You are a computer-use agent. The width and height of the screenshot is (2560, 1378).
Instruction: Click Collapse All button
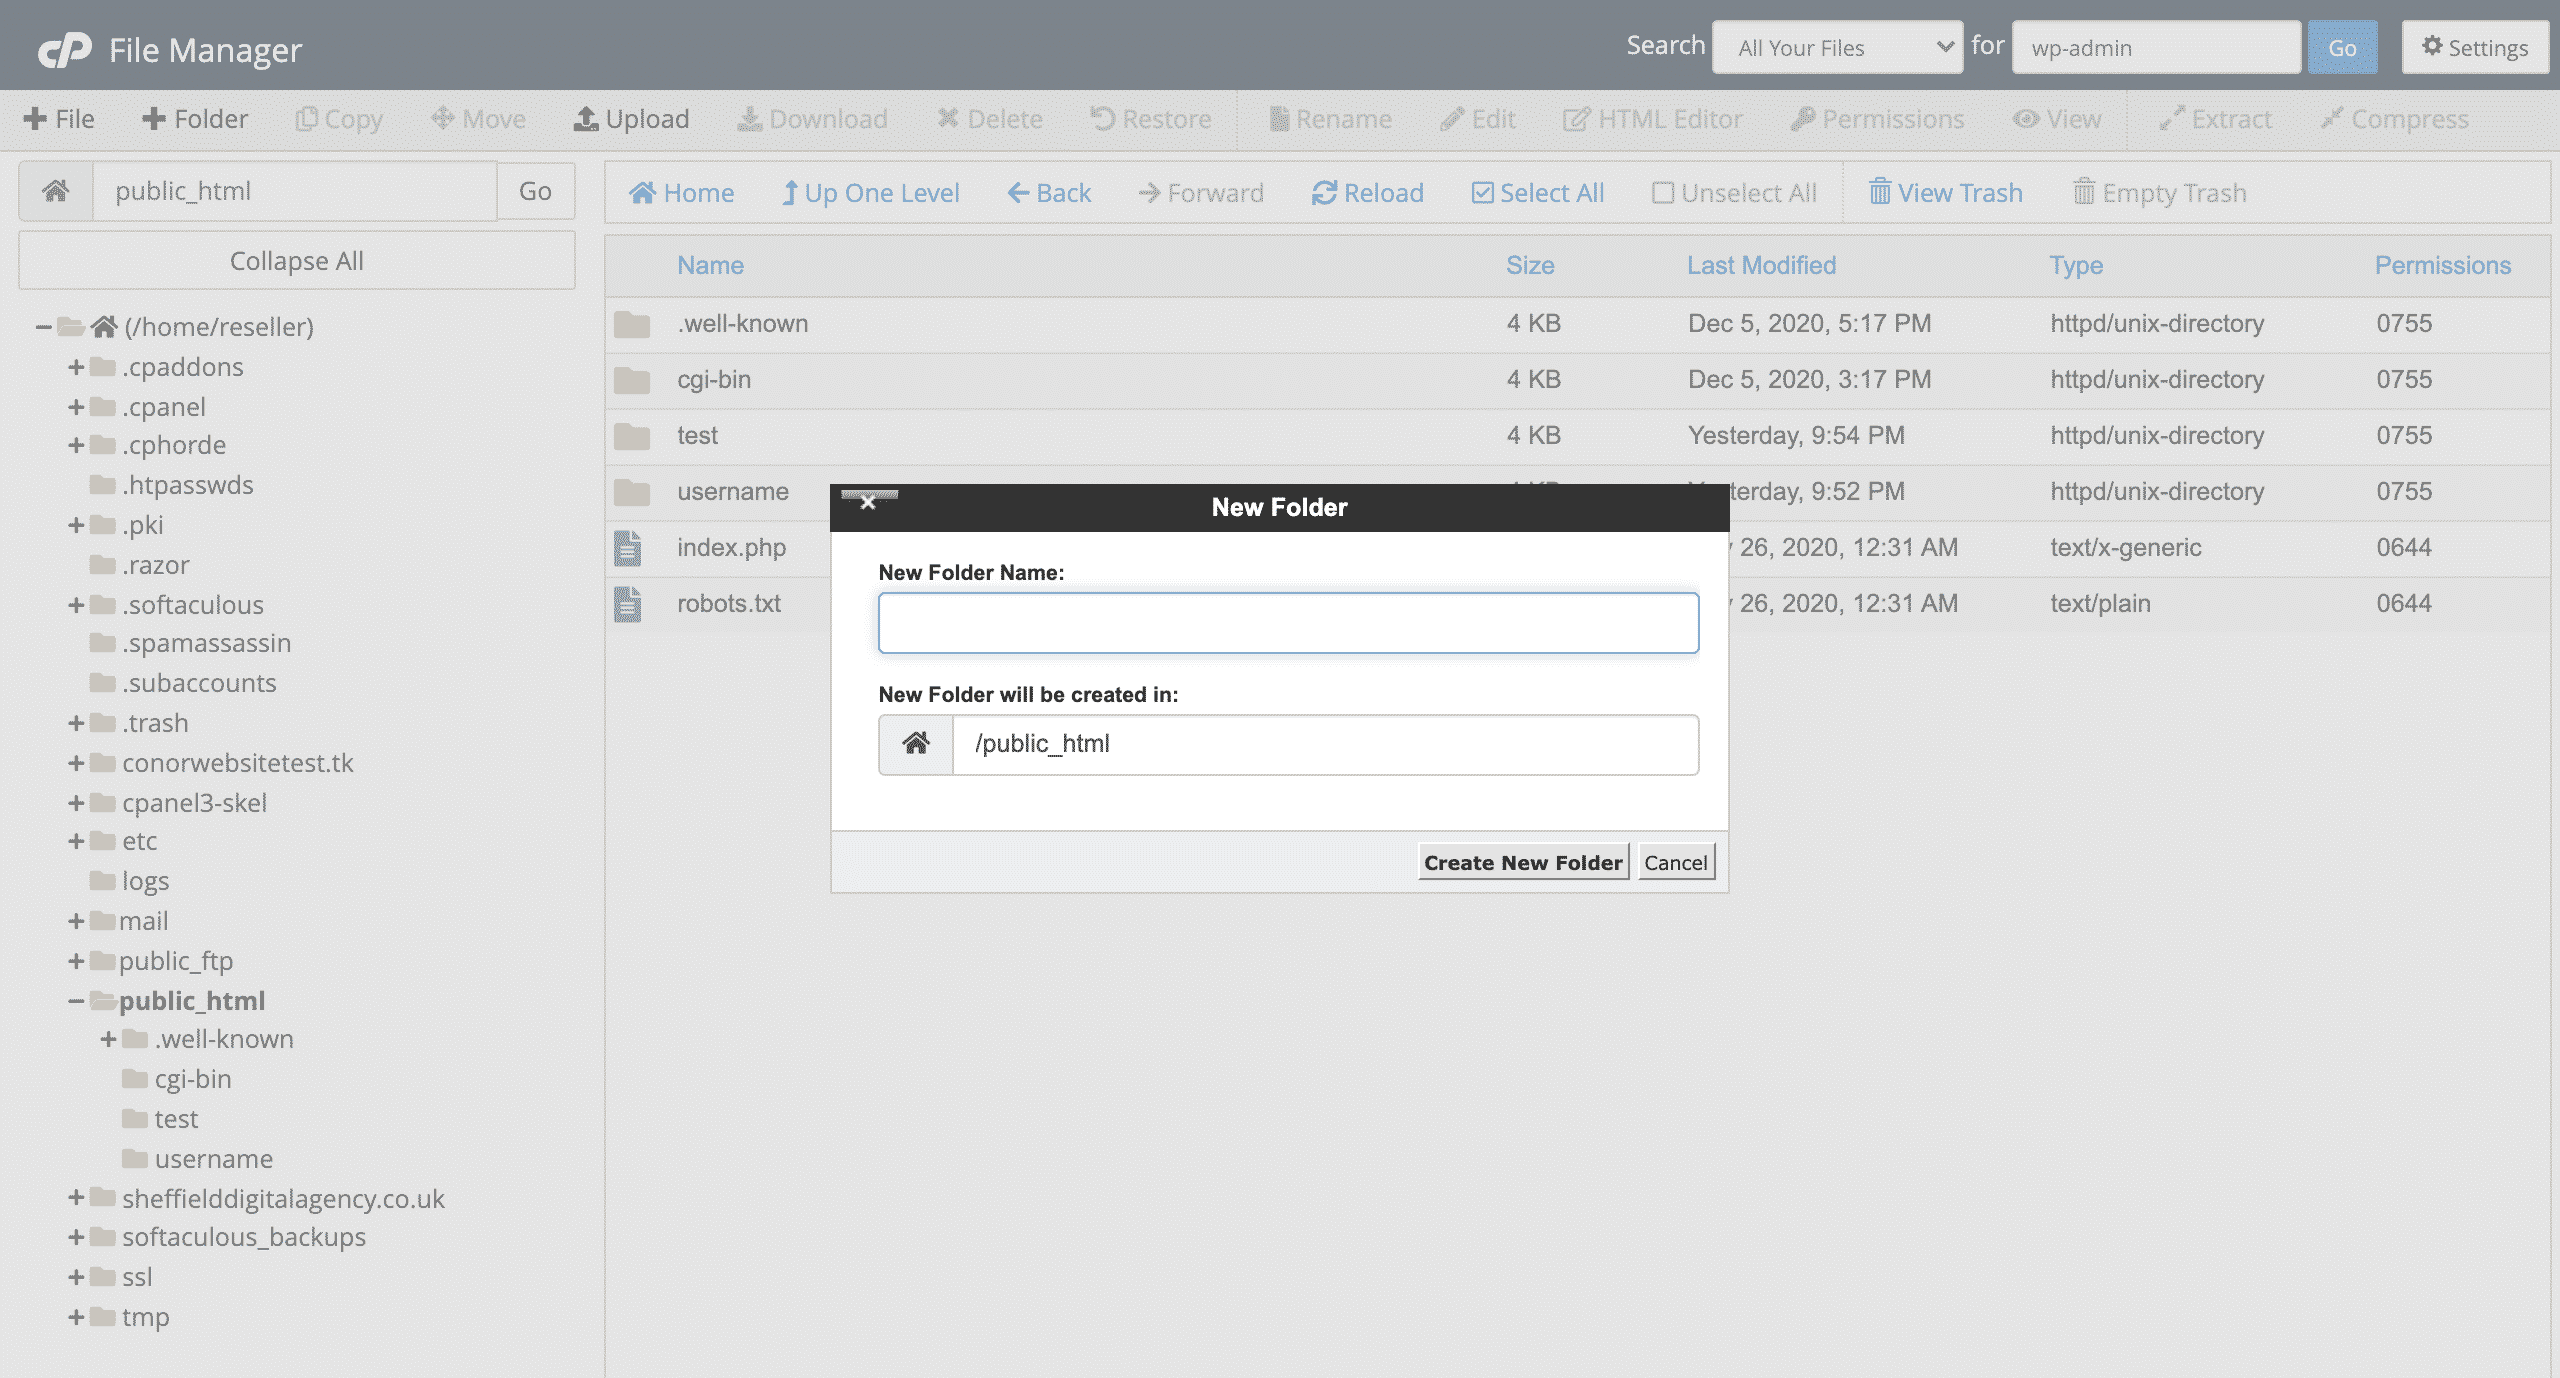pyautogui.click(x=297, y=261)
